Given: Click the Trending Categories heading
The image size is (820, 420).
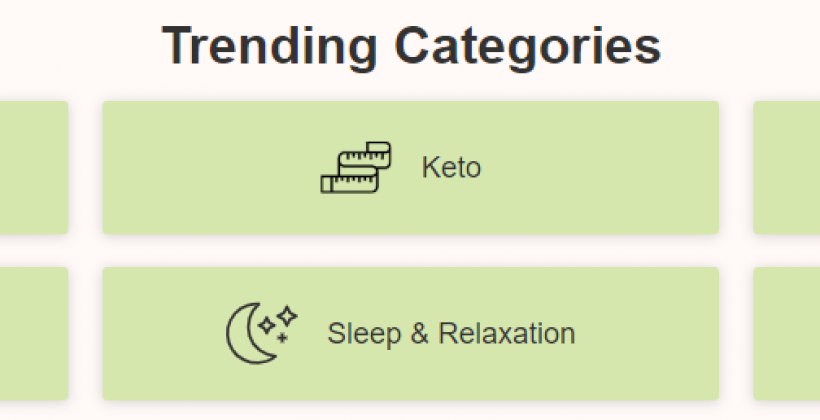Looking at the screenshot, I should 412,47.
